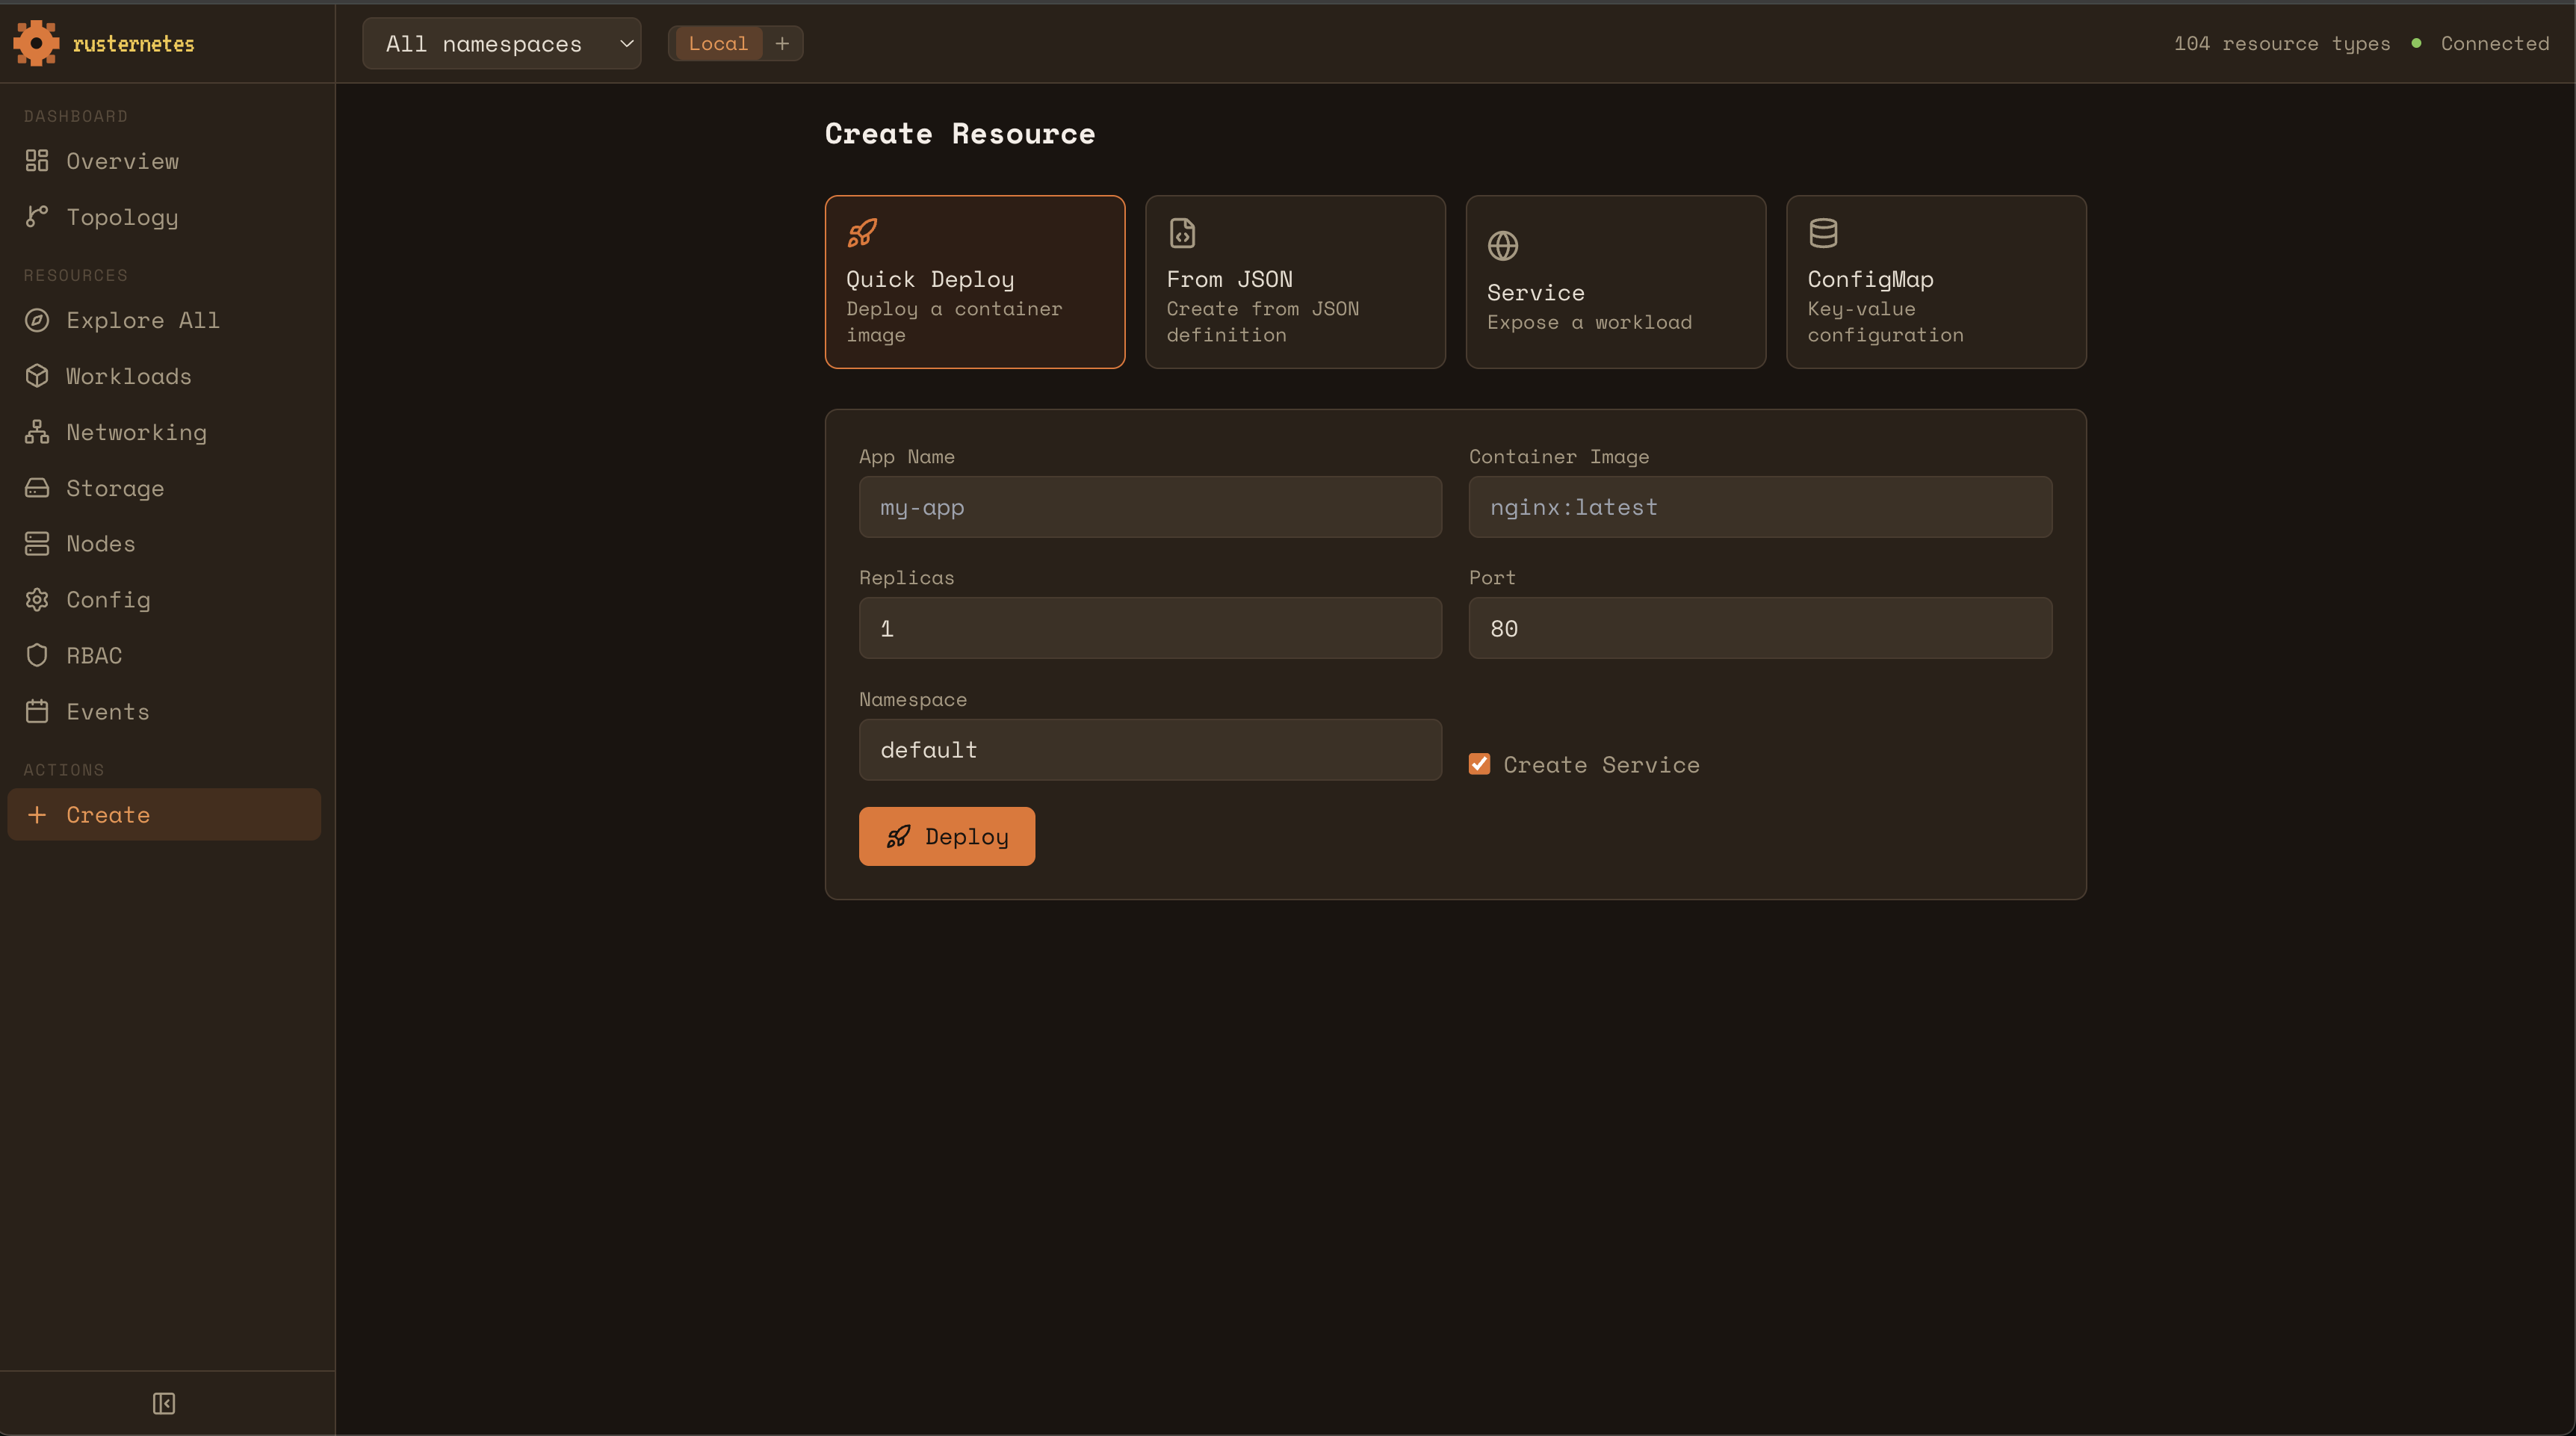
Task: Go to Storage in the sidebar
Action: pyautogui.click(x=114, y=488)
